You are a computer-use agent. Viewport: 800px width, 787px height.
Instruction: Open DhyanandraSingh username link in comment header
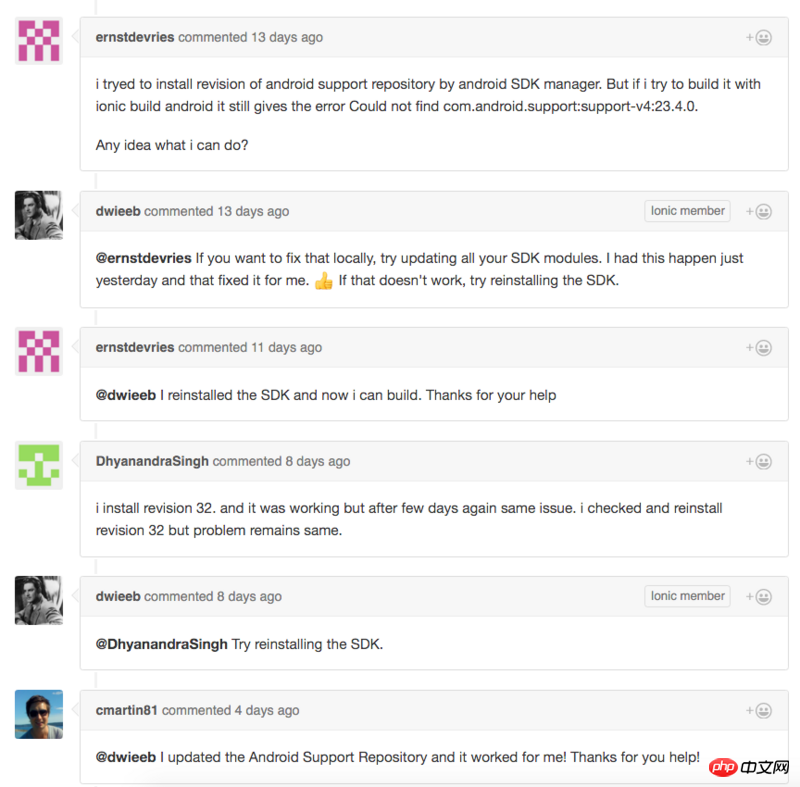coord(152,461)
